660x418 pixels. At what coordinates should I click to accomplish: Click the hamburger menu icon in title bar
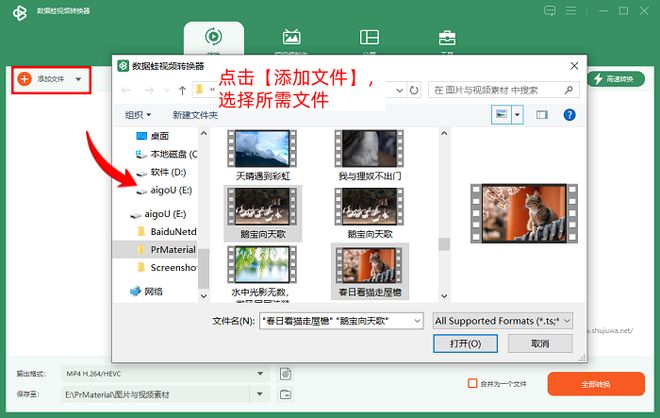tap(598, 11)
